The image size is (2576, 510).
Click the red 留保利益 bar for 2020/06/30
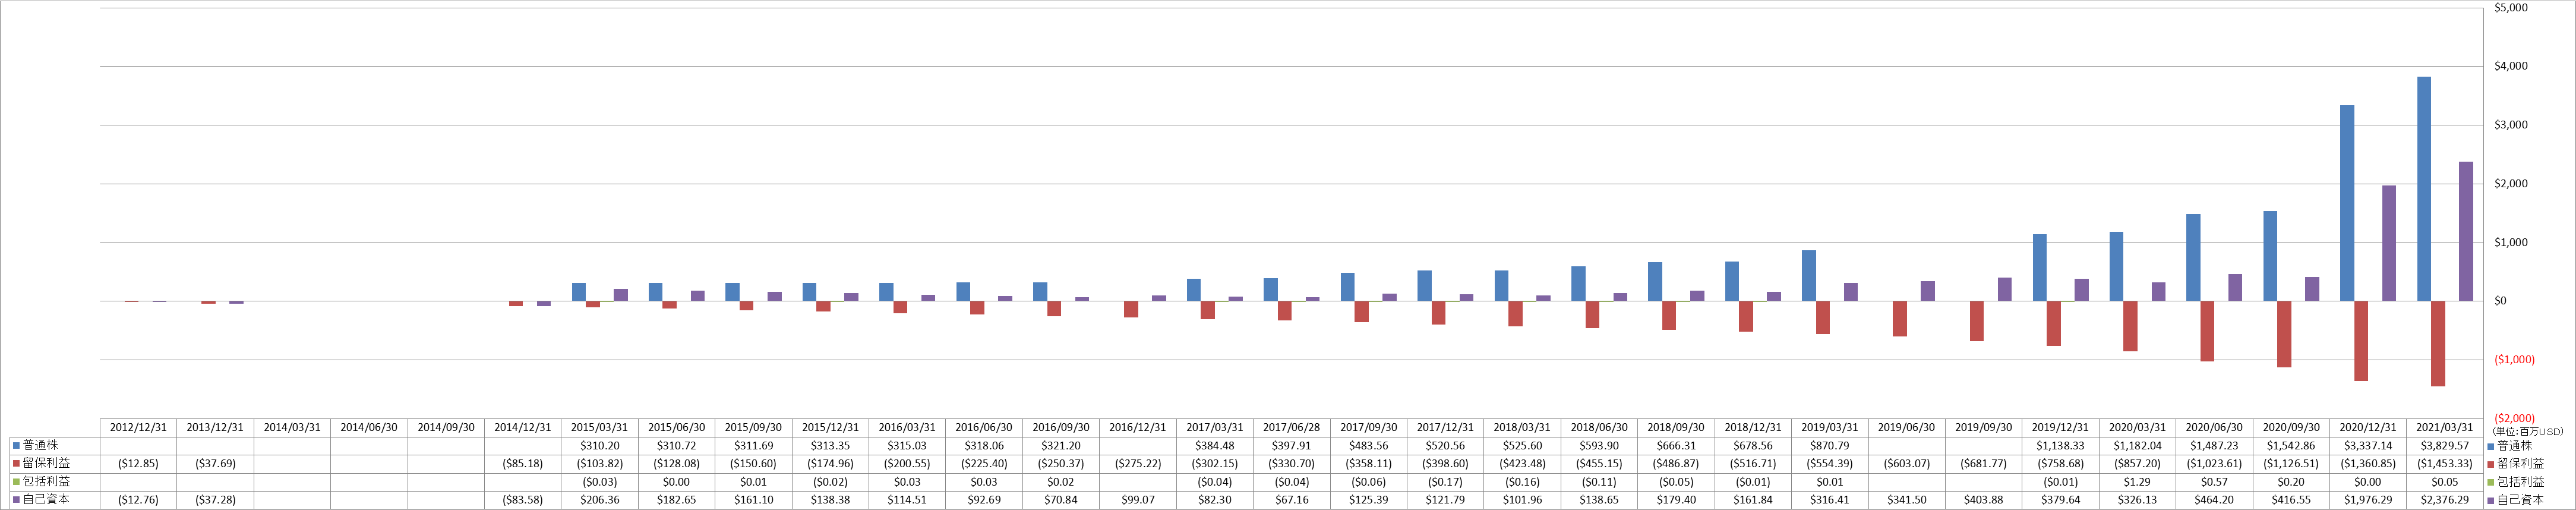tap(2207, 331)
